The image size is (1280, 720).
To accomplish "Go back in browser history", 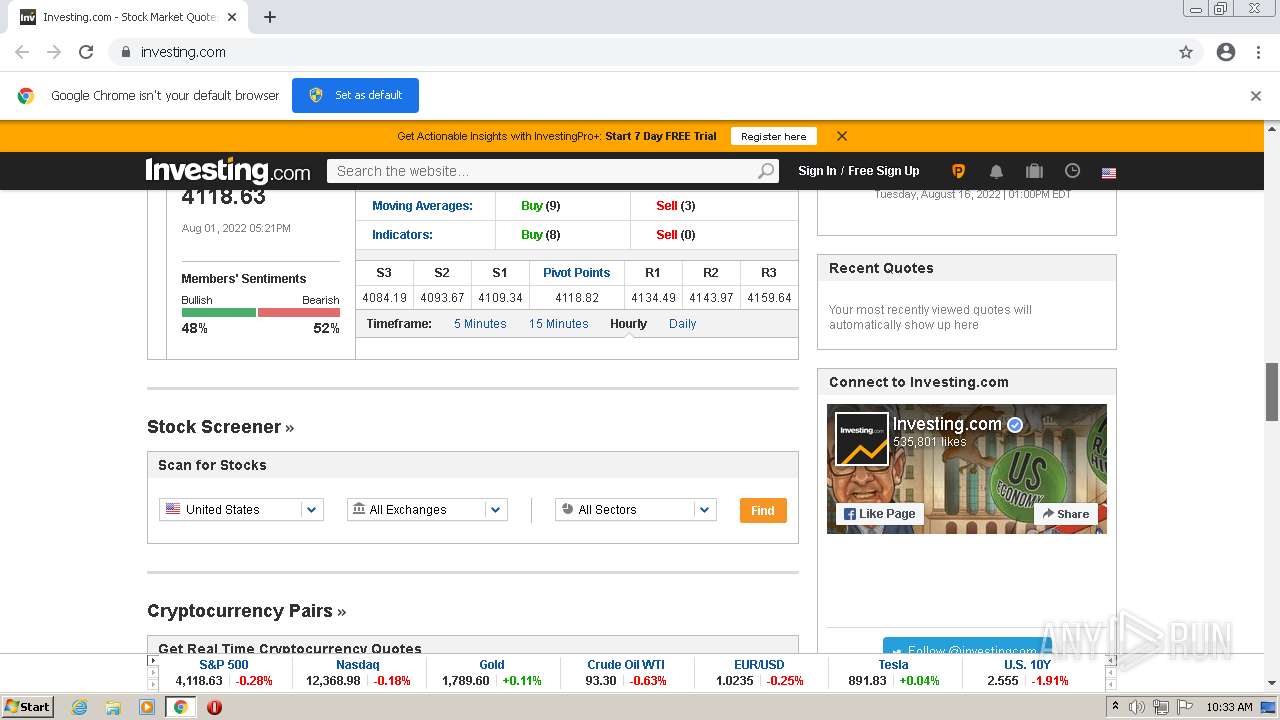I will [x=22, y=52].
